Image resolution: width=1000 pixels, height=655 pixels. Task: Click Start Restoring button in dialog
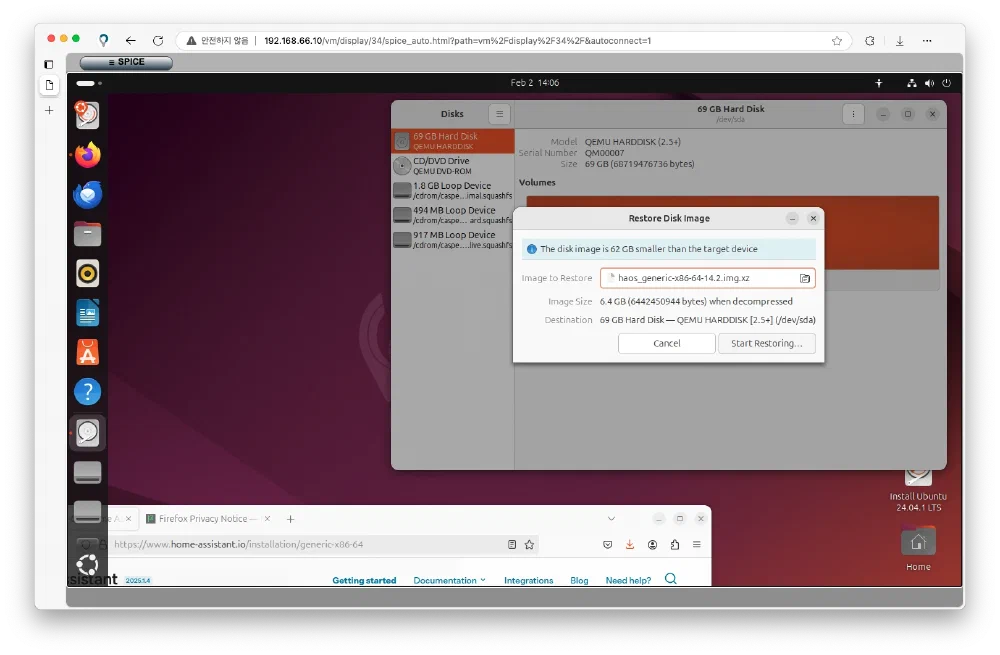pos(766,343)
